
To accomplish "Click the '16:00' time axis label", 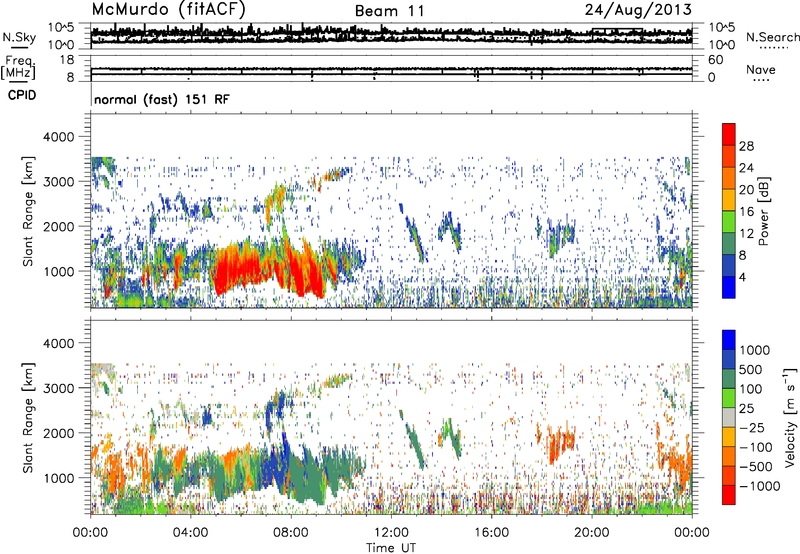I will click(x=491, y=532).
